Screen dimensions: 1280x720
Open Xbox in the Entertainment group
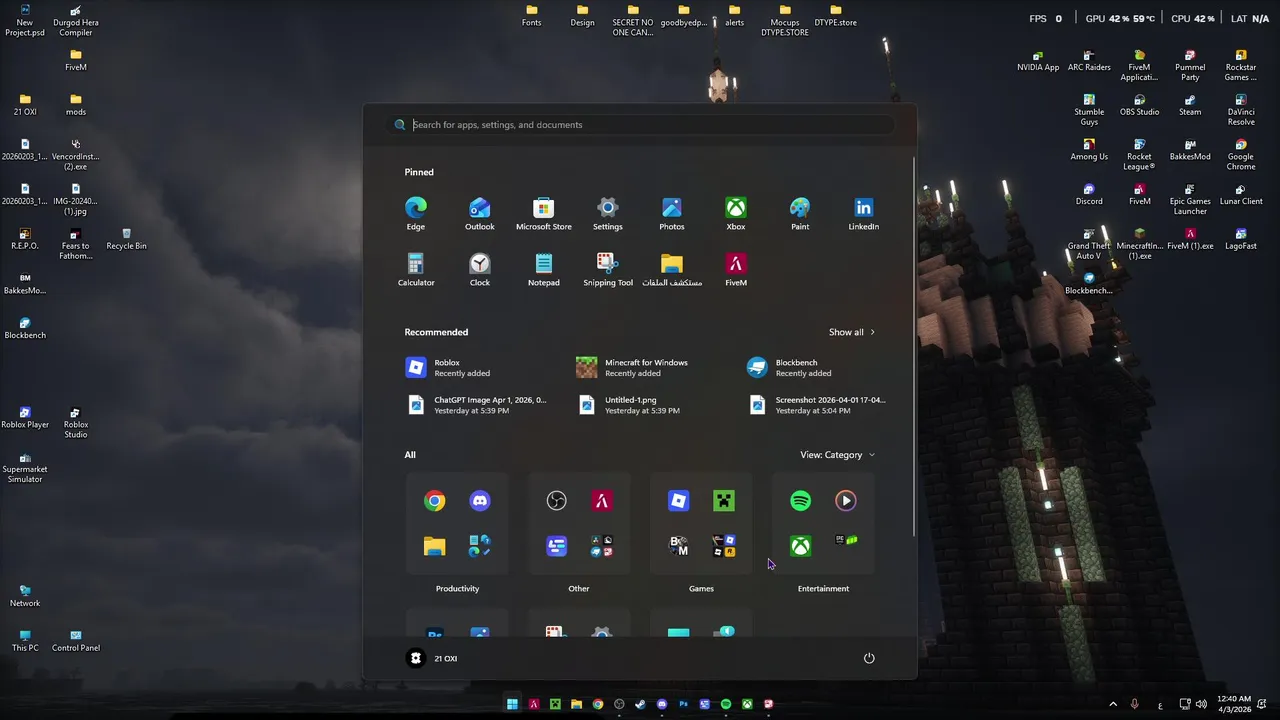(800, 546)
